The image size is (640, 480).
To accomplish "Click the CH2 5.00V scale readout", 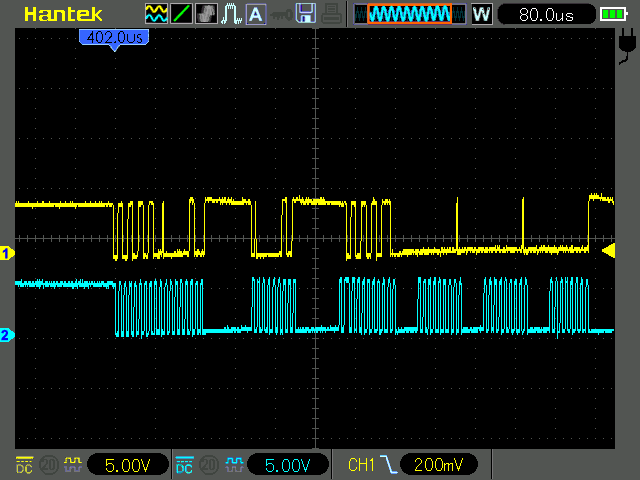I will pos(287,465).
